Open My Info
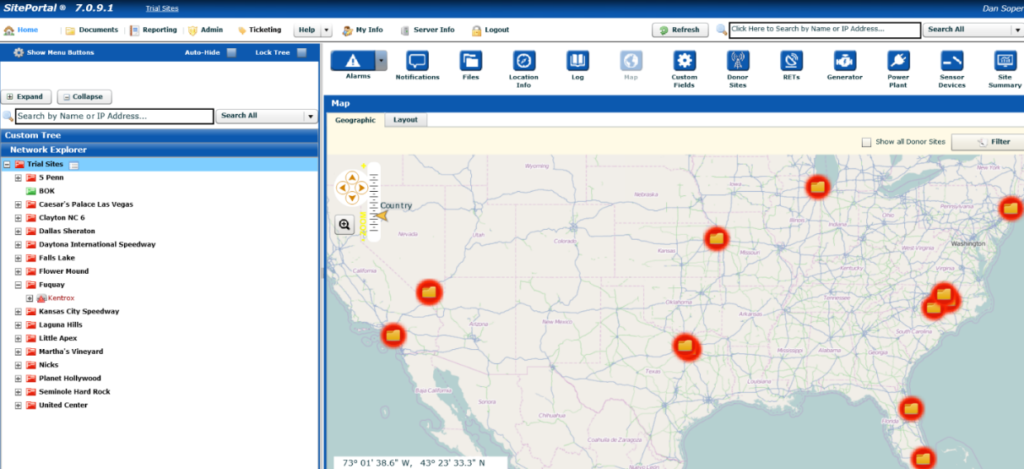 (362, 30)
